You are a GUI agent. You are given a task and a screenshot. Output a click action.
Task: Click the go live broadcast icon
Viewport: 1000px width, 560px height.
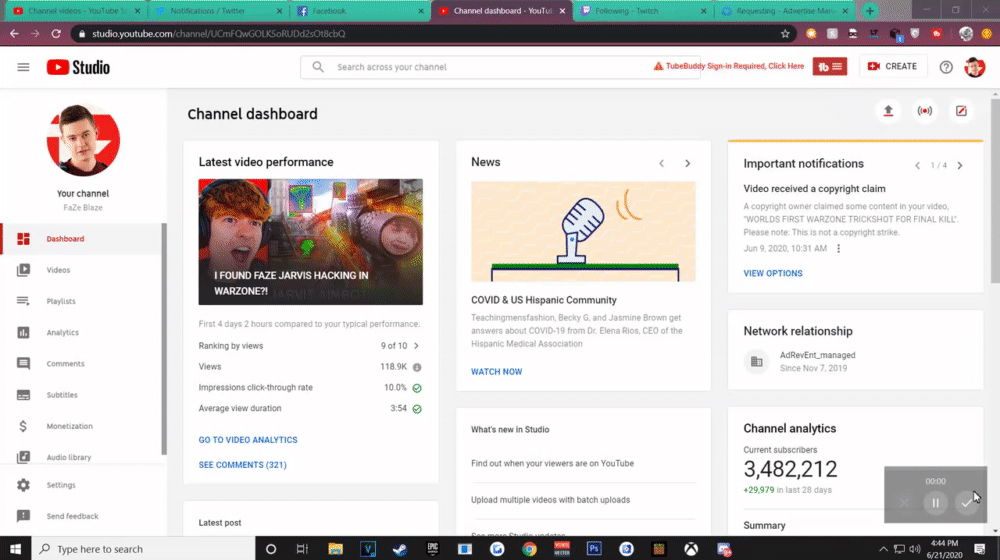[x=925, y=111]
